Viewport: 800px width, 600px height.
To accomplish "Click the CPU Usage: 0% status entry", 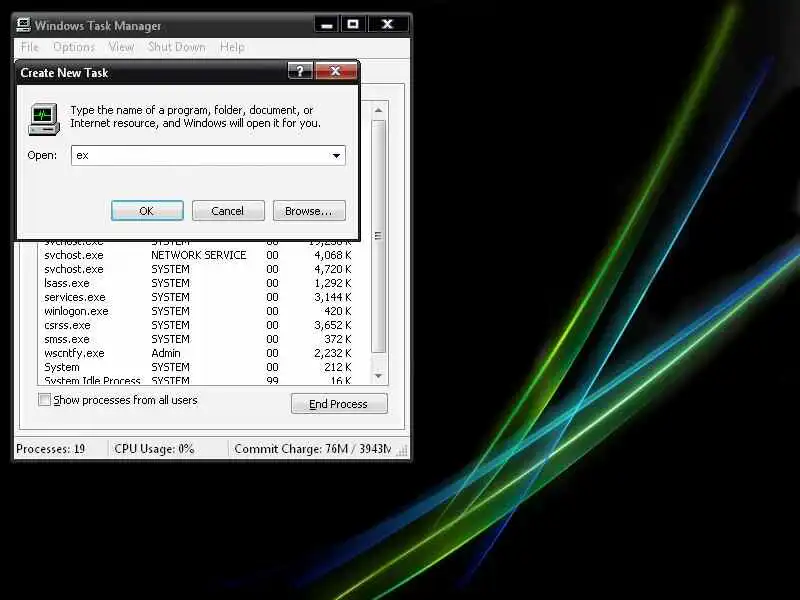I will 154,449.
